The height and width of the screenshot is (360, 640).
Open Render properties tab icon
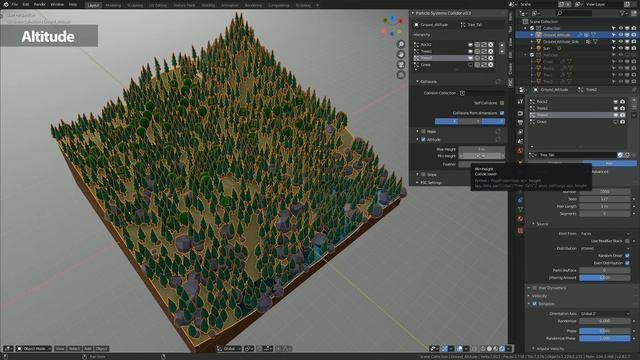point(520,113)
